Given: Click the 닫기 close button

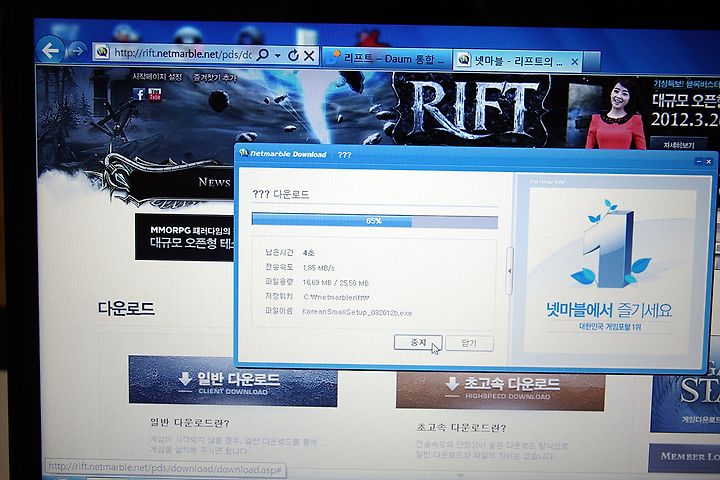Looking at the screenshot, I should (469, 343).
